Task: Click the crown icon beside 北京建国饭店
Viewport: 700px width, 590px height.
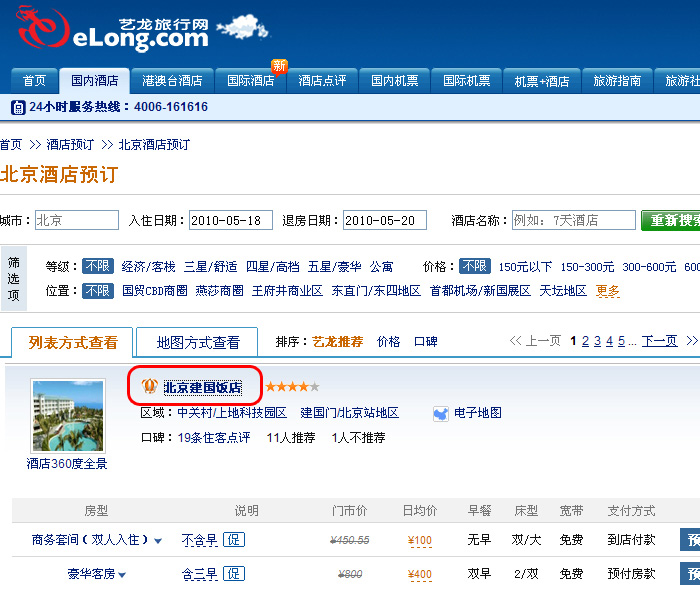Action: coord(150,386)
